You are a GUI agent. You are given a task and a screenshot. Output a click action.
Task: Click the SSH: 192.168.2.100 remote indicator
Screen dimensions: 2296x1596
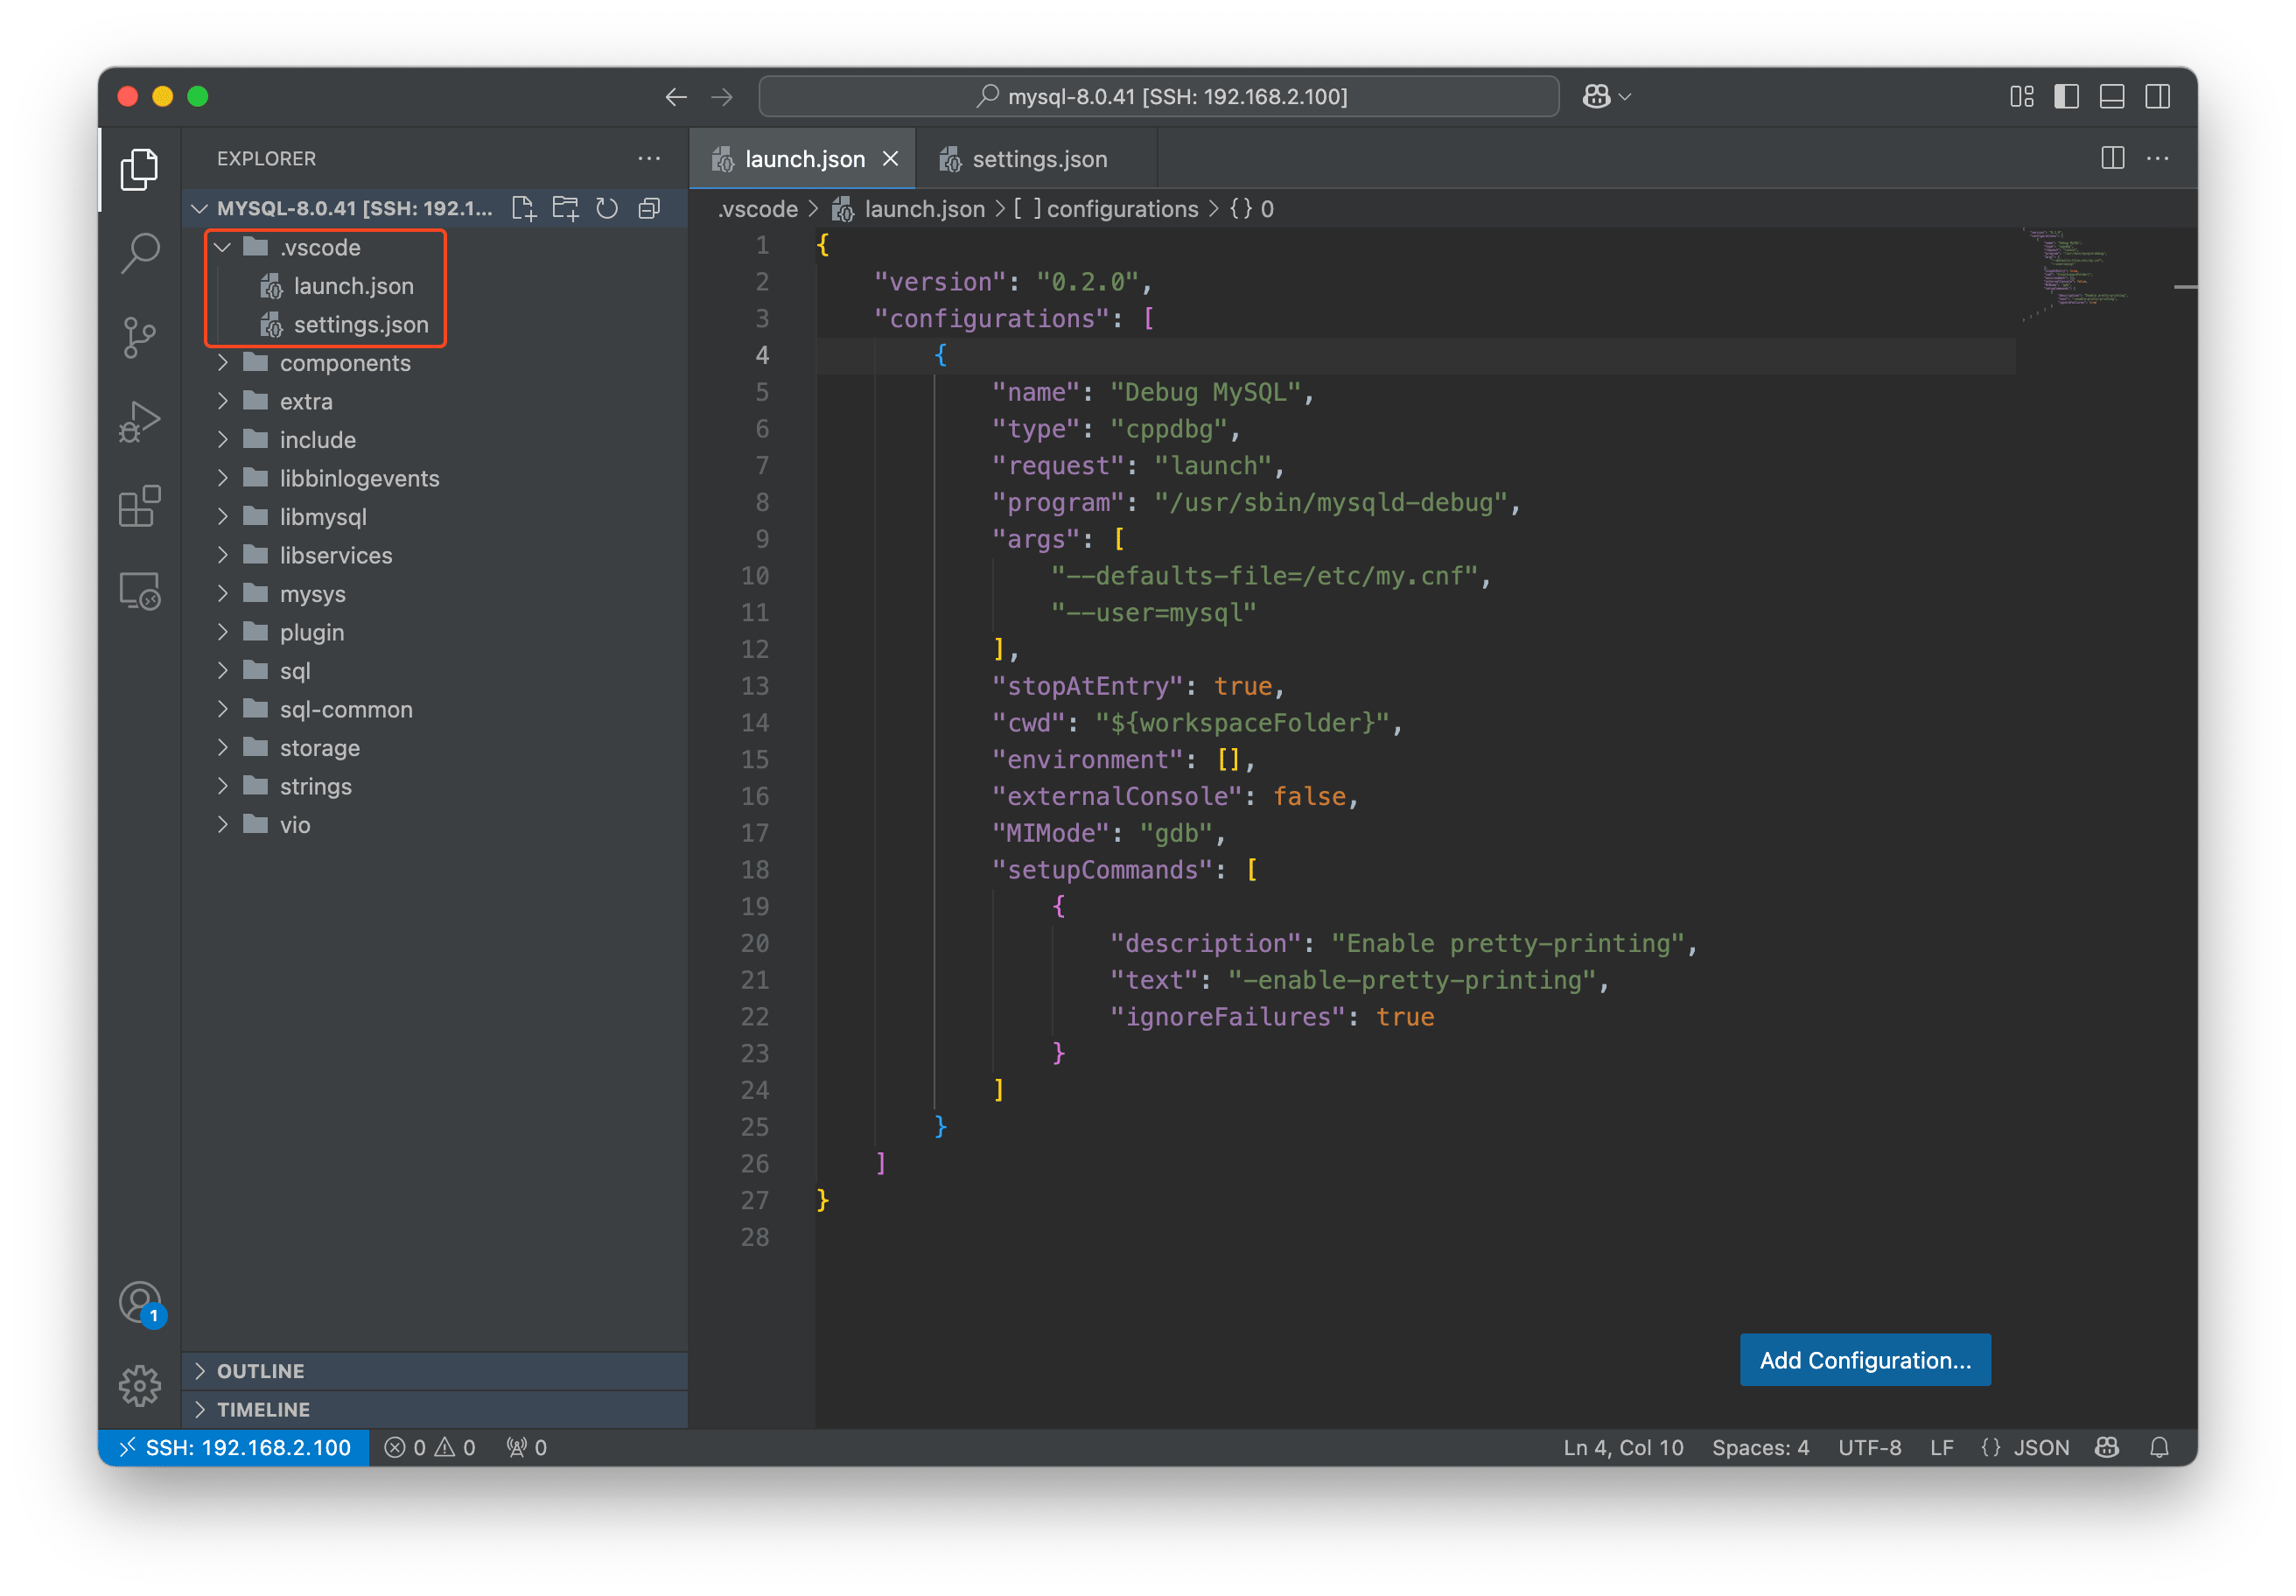tap(235, 1448)
